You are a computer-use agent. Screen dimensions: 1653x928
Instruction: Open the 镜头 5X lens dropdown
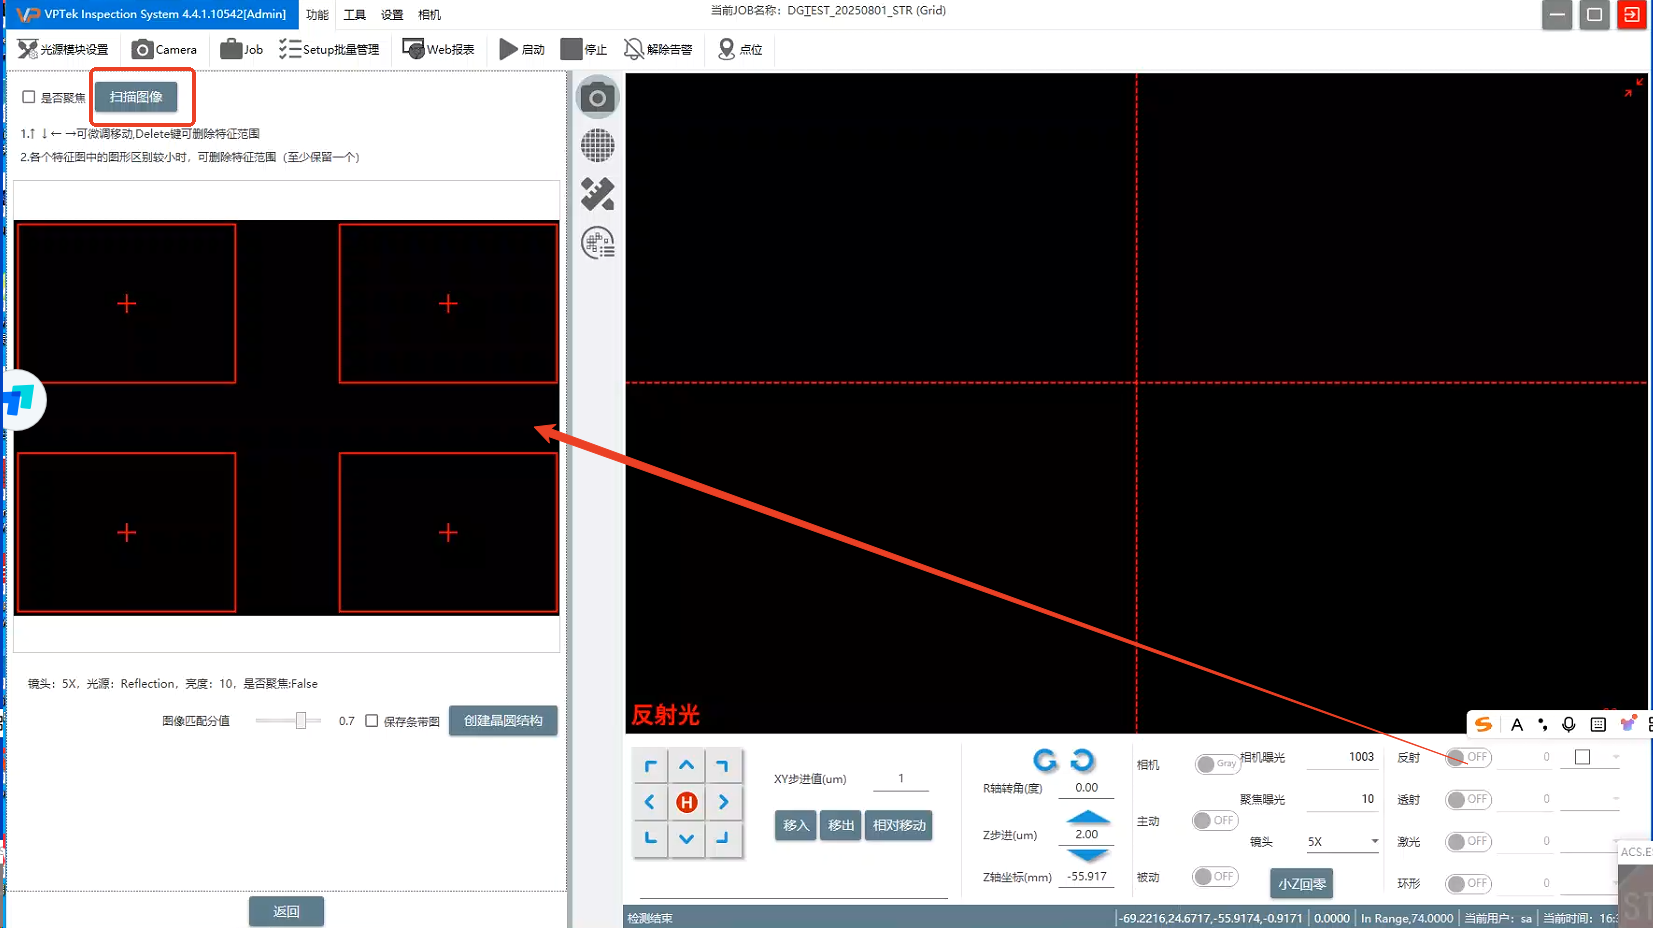(1342, 841)
